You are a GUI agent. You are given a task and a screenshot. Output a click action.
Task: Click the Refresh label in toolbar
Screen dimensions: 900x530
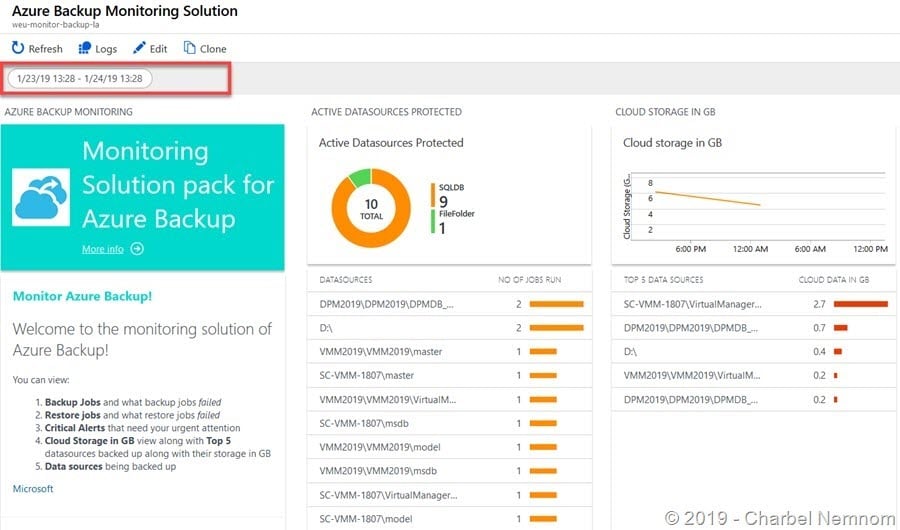coord(45,49)
